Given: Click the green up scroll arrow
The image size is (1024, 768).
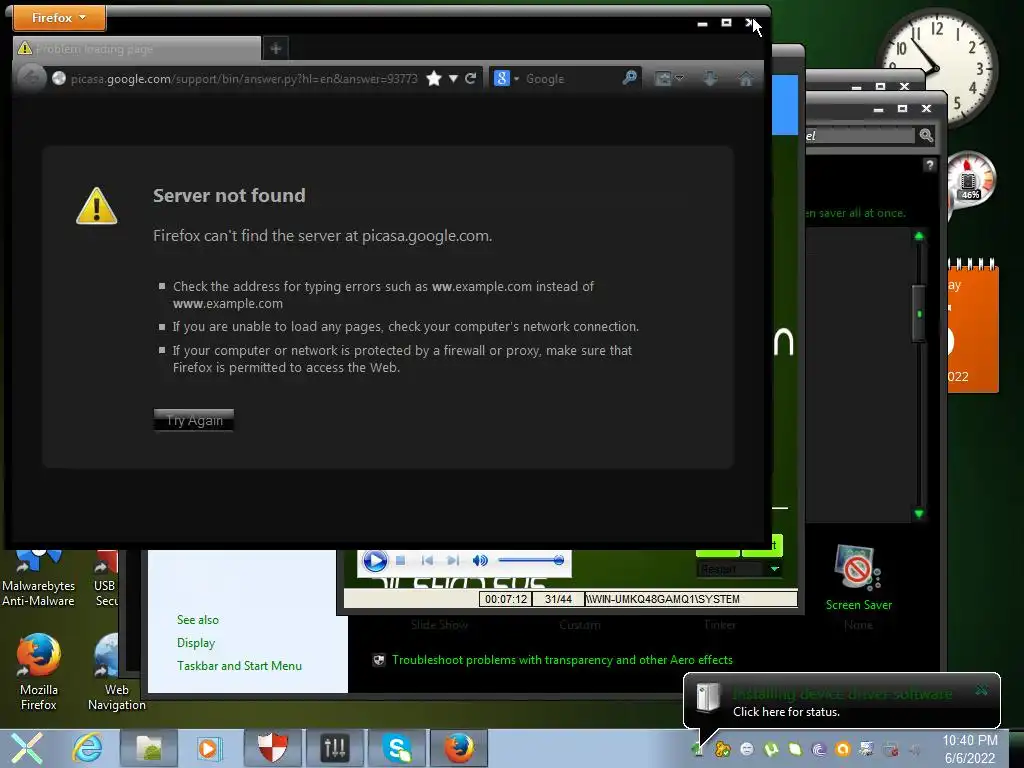Looking at the screenshot, I should point(919,236).
